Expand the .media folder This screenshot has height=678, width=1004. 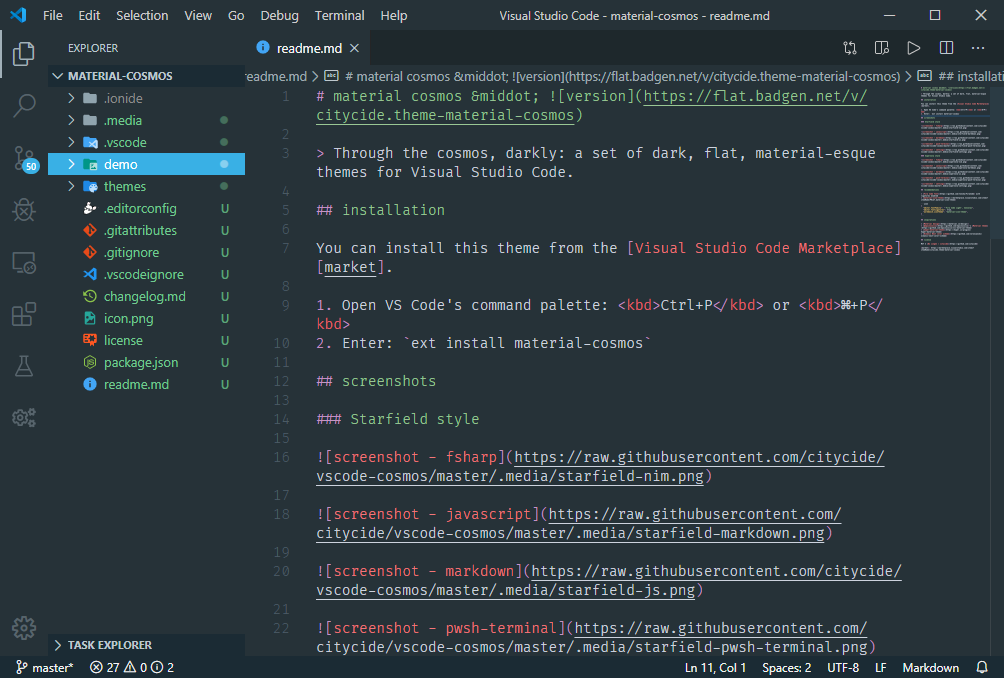point(147,120)
